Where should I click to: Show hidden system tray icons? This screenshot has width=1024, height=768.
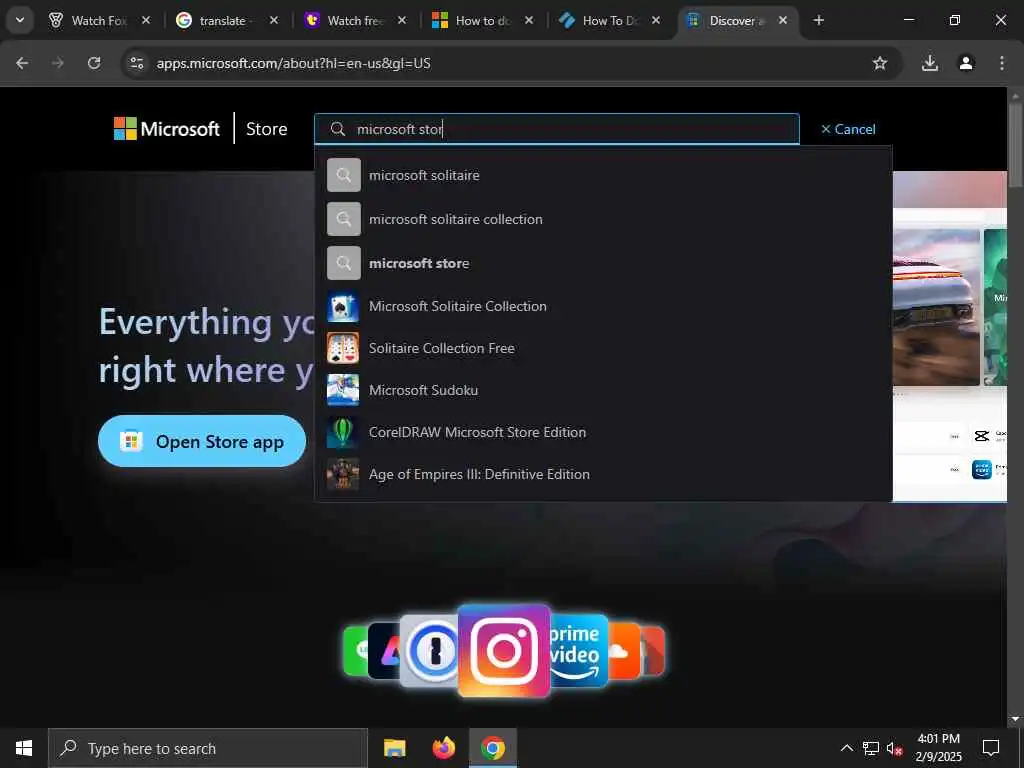(x=846, y=748)
